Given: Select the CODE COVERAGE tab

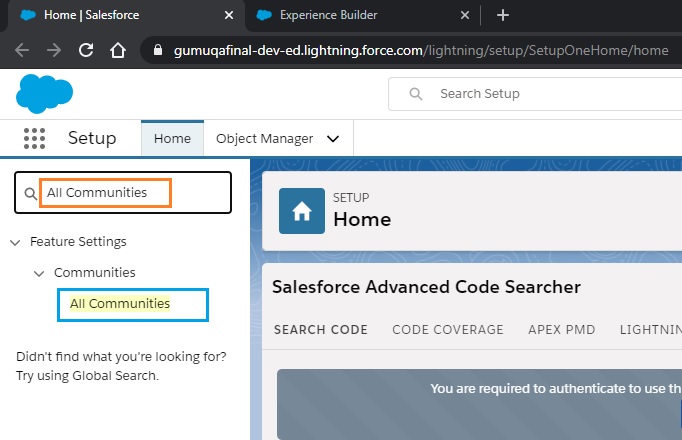Looking at the screenshot, I should 448,330.
